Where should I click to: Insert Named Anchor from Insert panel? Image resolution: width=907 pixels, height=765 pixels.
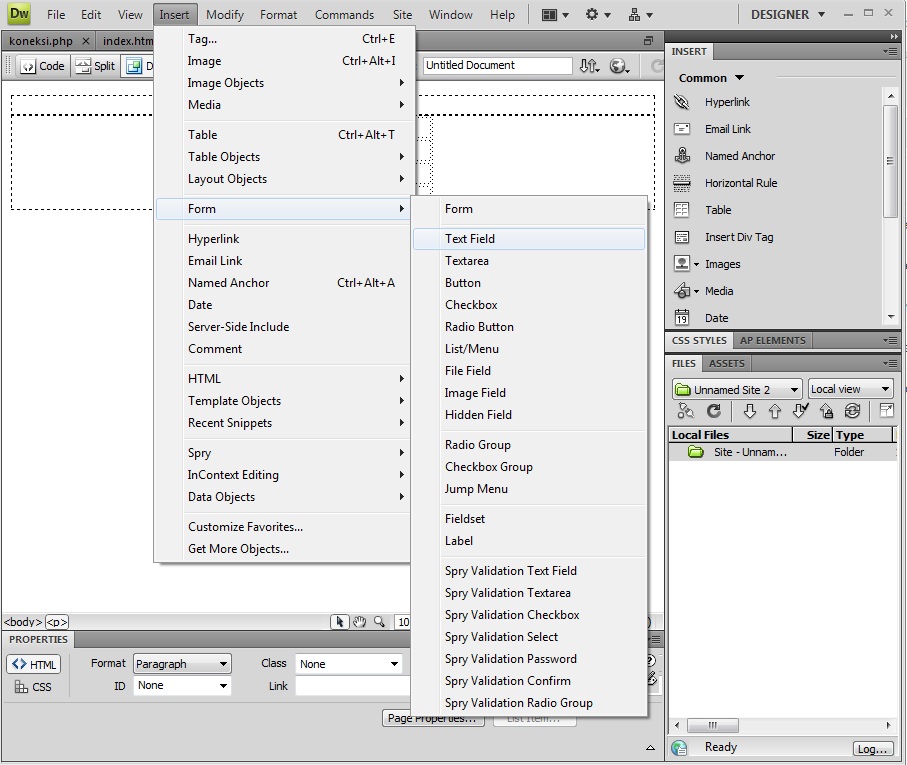point(739,156)
